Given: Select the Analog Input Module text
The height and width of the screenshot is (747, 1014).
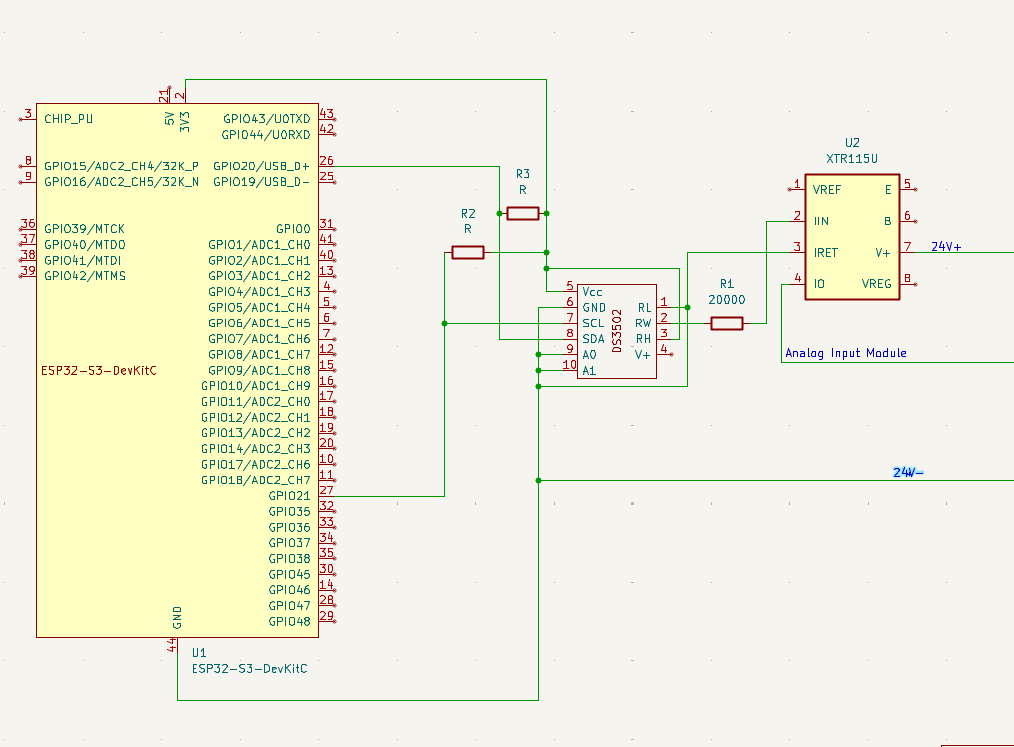Looking at the screenshot, I should [846, 353].
